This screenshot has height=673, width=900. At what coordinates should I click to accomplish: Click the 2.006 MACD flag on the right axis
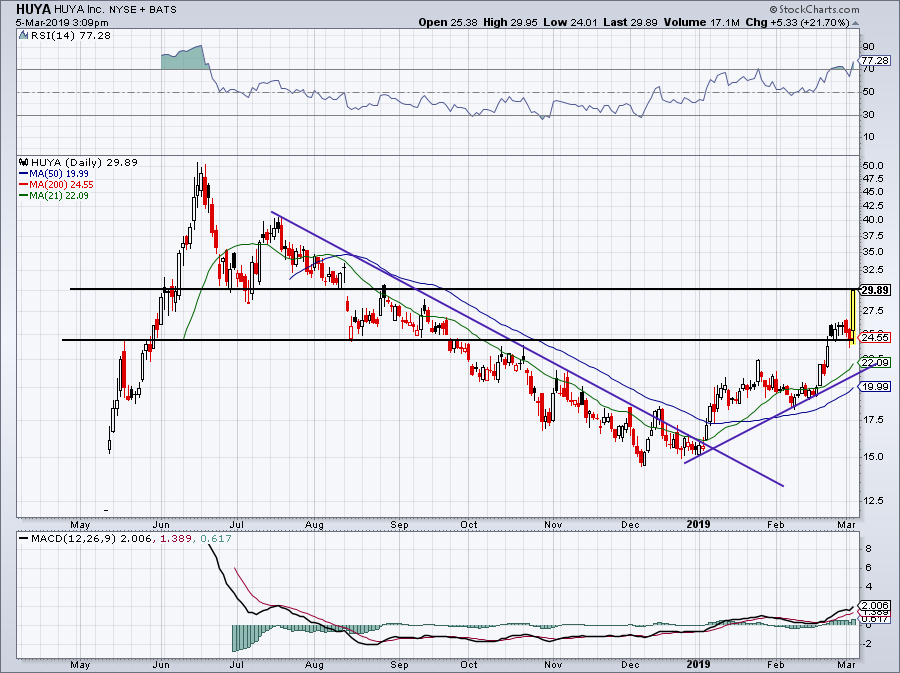tap(876, 605)
